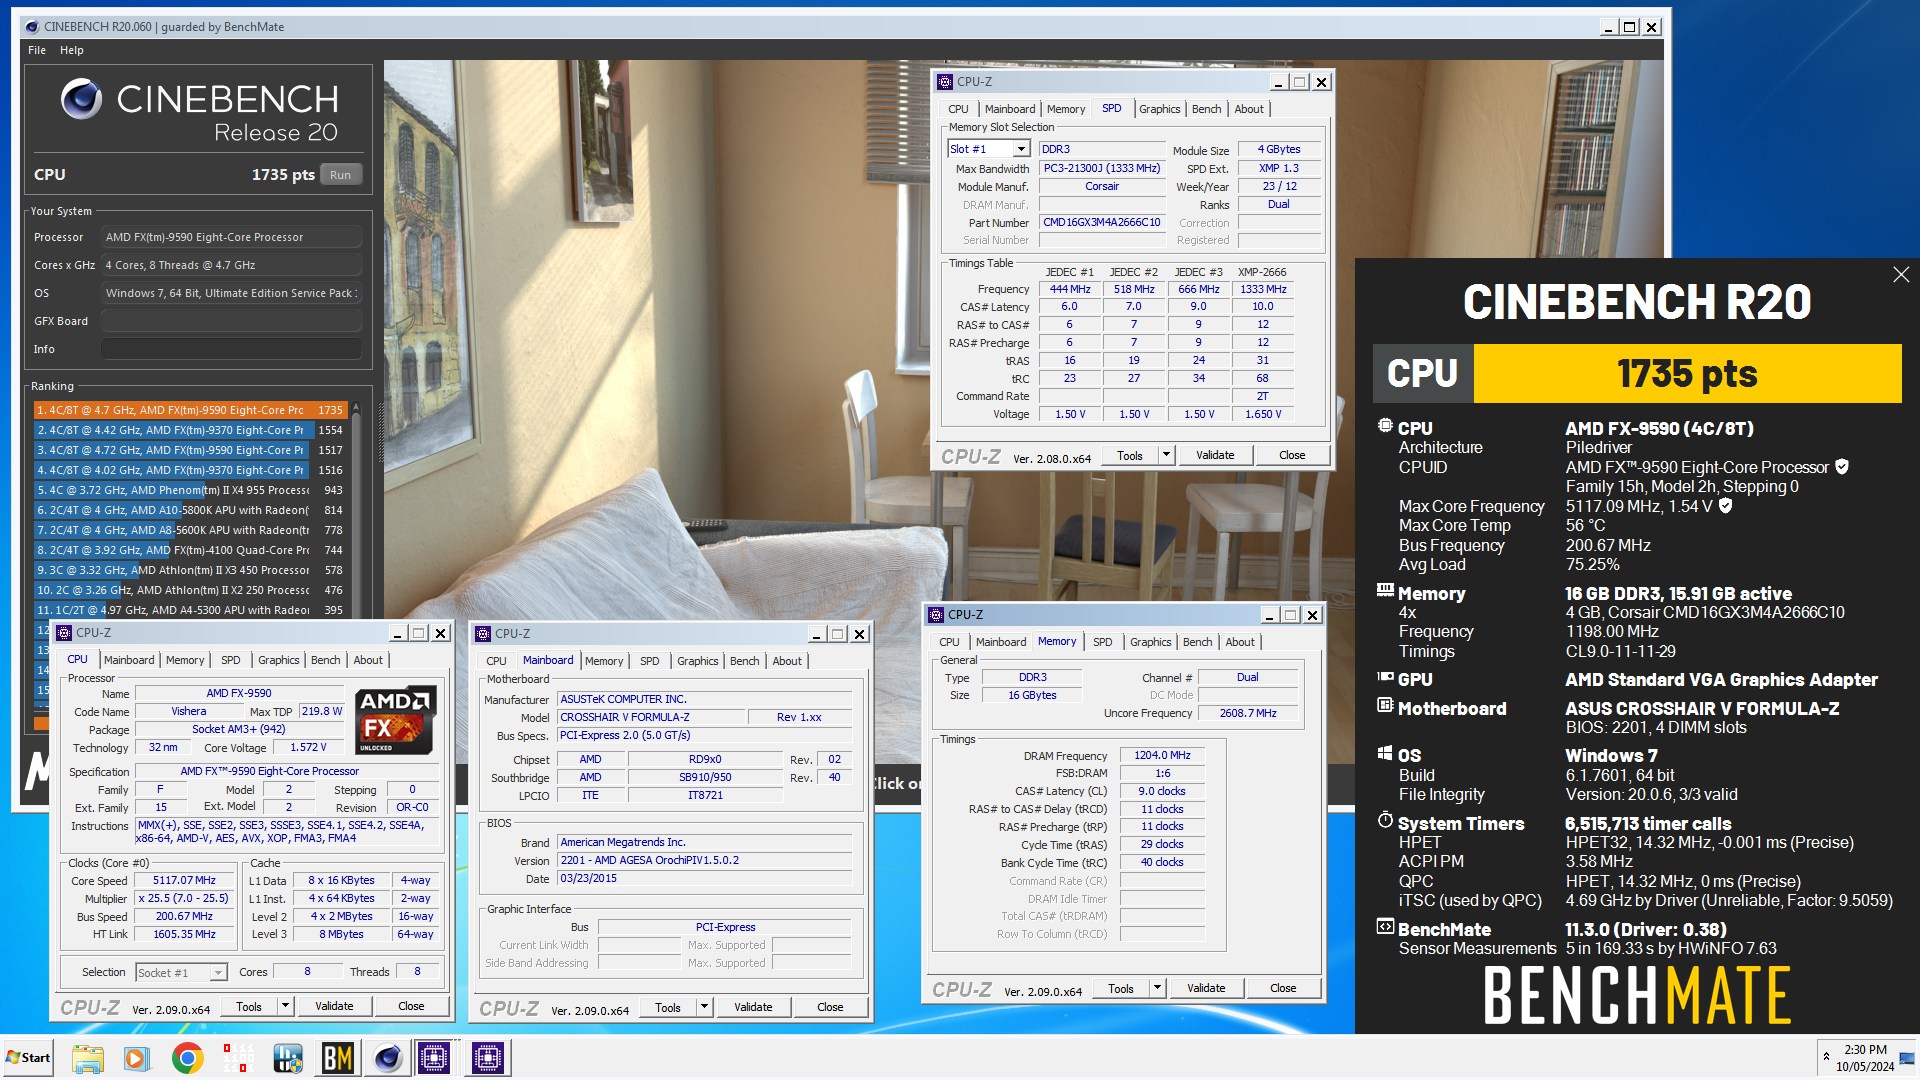The height and width of the screenshot is (1080, 1920).
Task: Switch to Cinebench via its taskbar icon
Action: click(x=388, y=1058)
